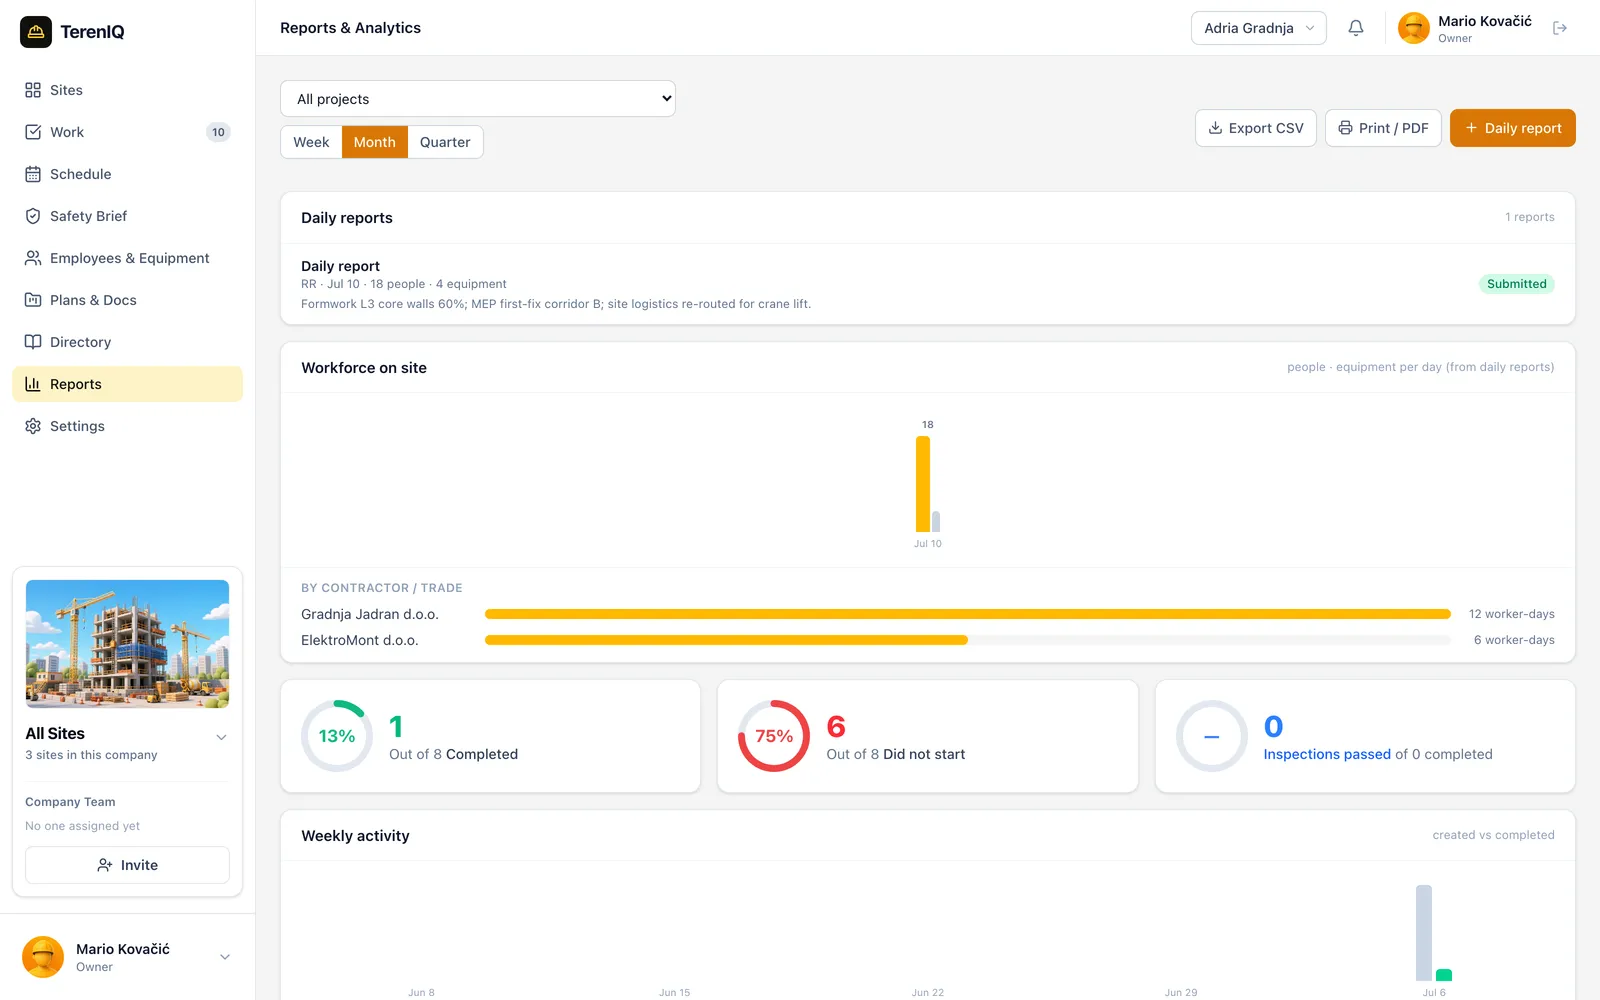Open Work in the sidebar
1600x1000 pixels.
pyautogui.click(x=127, y=132)
